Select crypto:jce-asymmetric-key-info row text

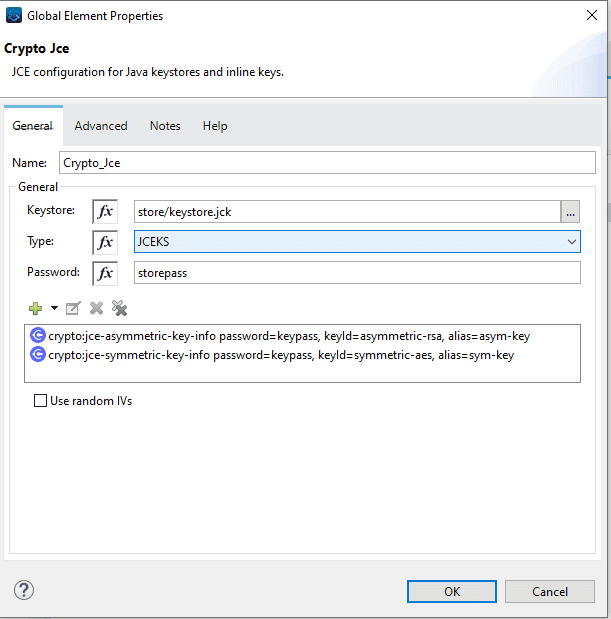click(289, 336)
